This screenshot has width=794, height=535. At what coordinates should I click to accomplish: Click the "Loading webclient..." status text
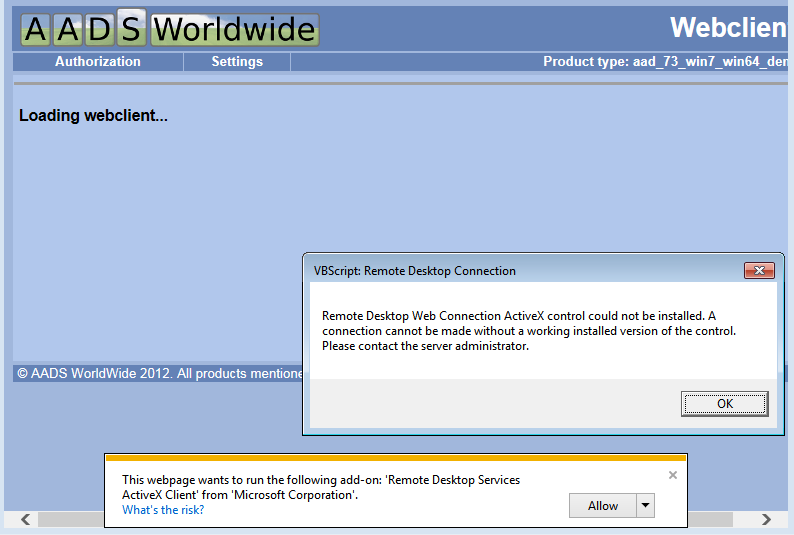coord(93,116)
